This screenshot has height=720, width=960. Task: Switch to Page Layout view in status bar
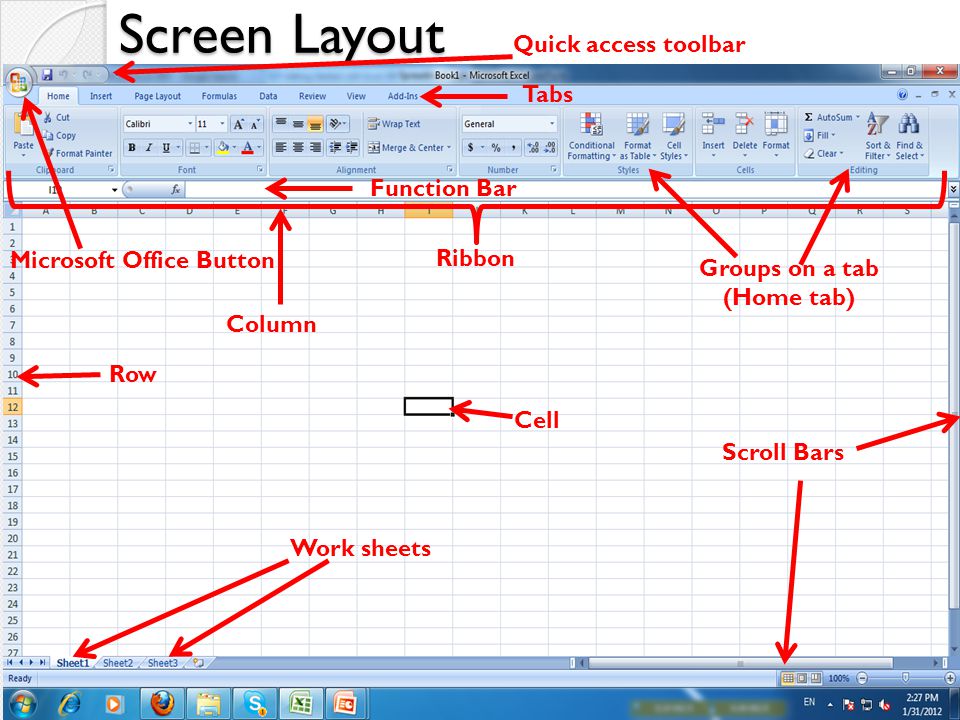coord(802,678)
